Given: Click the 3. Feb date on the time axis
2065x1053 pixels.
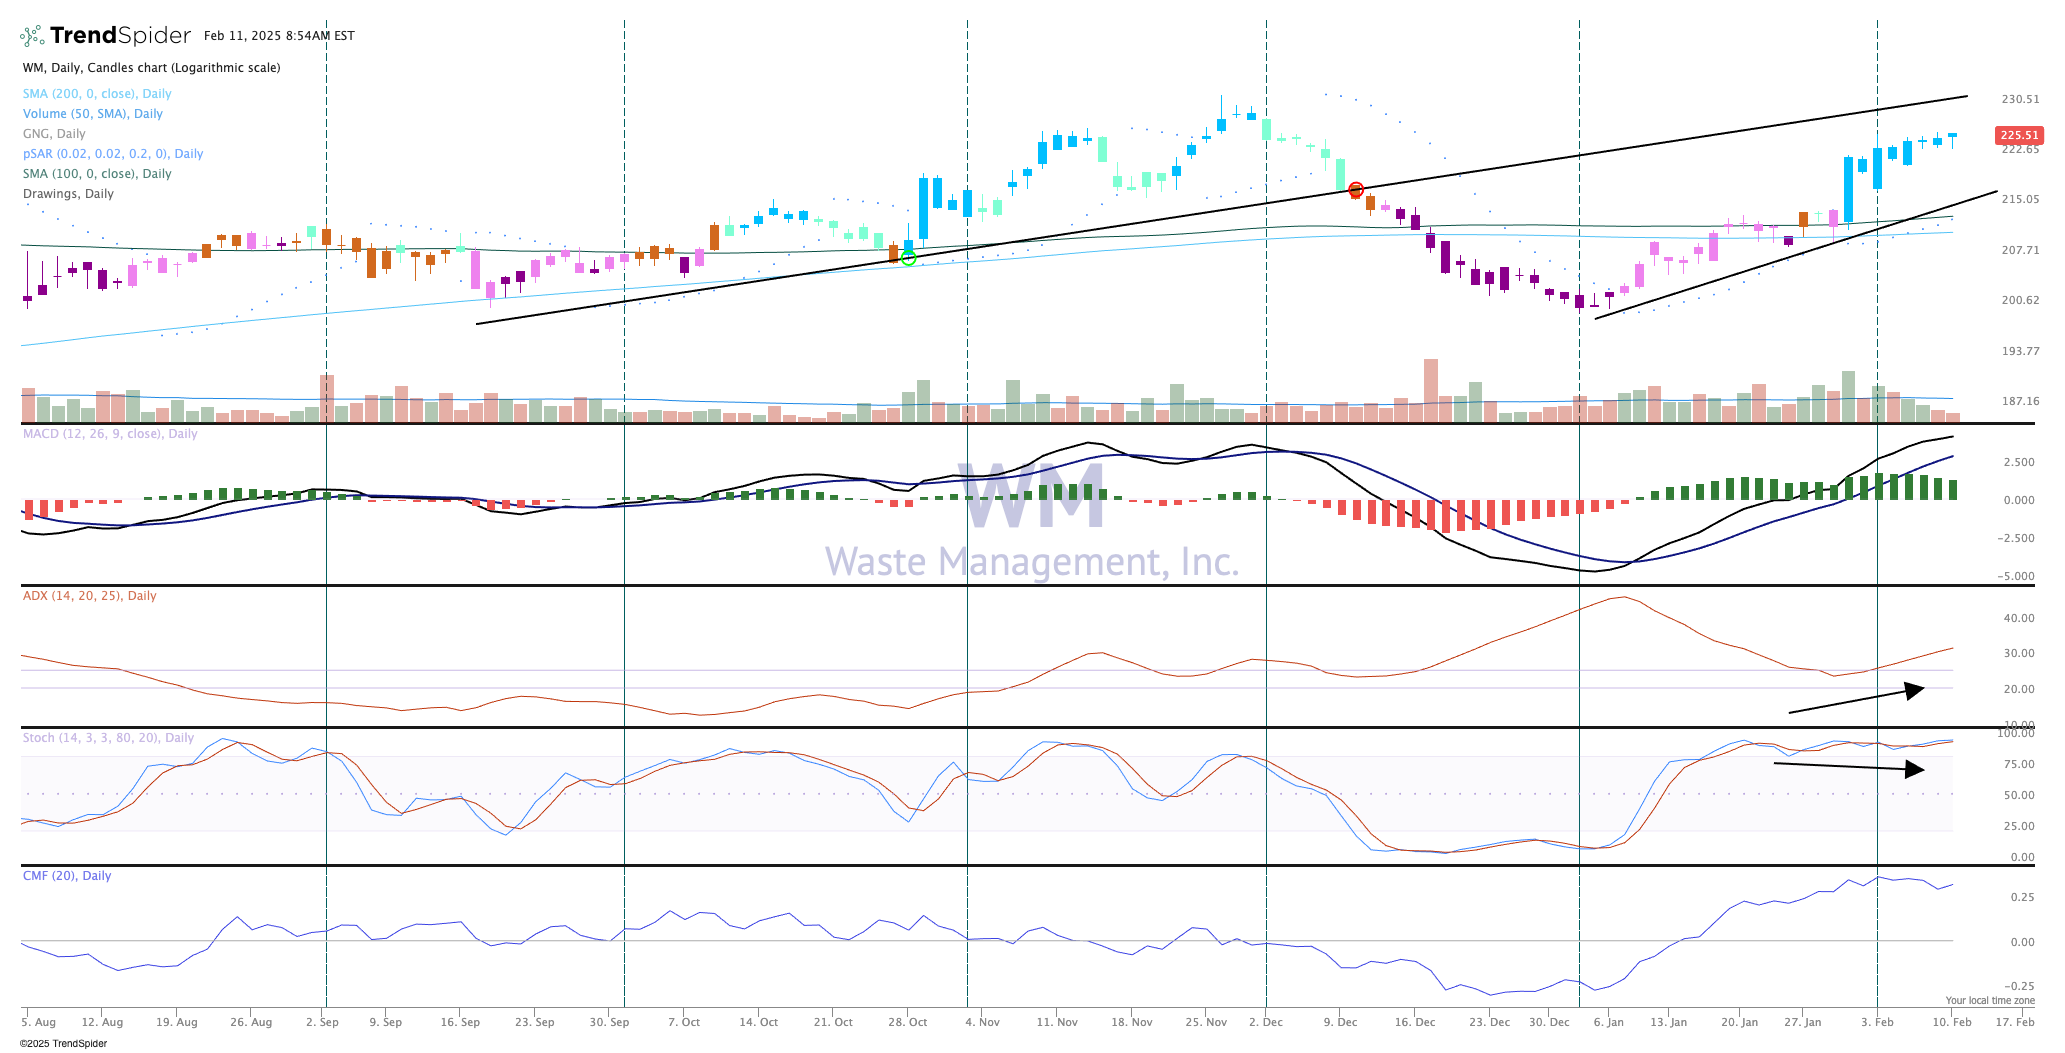Looking at the screenshot, I should (x=1877, y=1022).
